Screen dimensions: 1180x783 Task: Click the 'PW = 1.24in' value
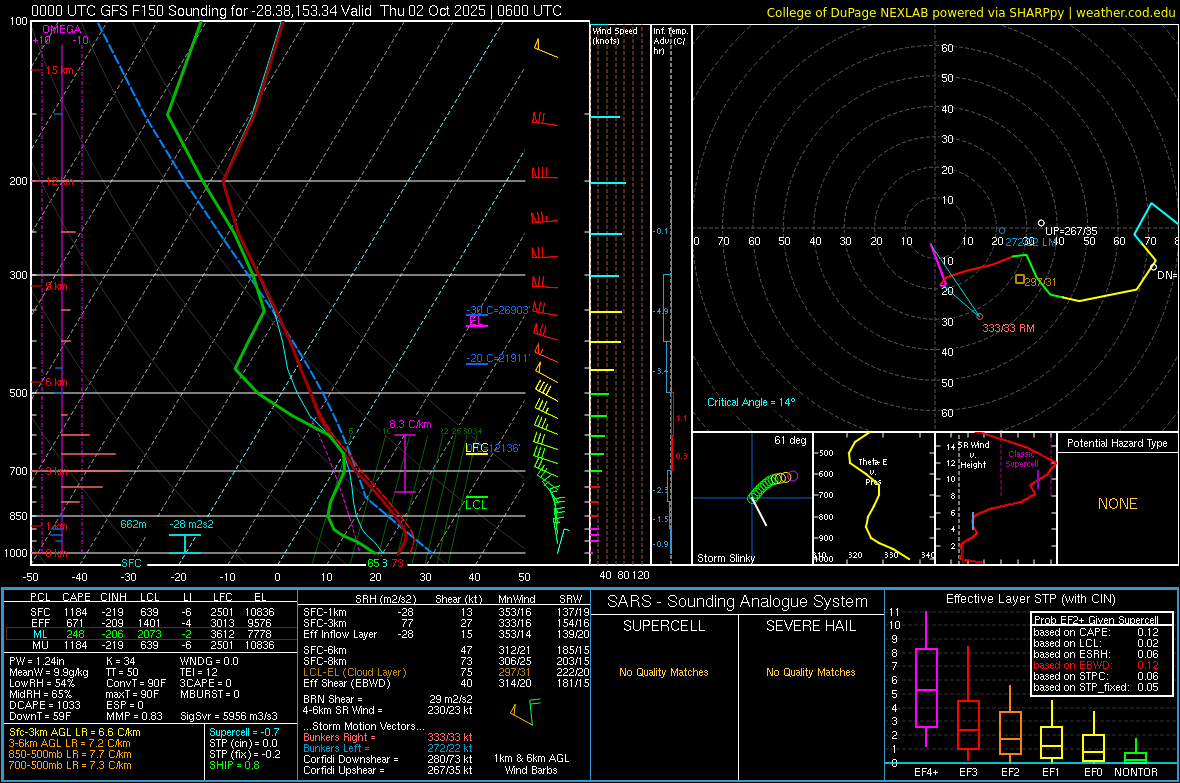pos(37,661)
